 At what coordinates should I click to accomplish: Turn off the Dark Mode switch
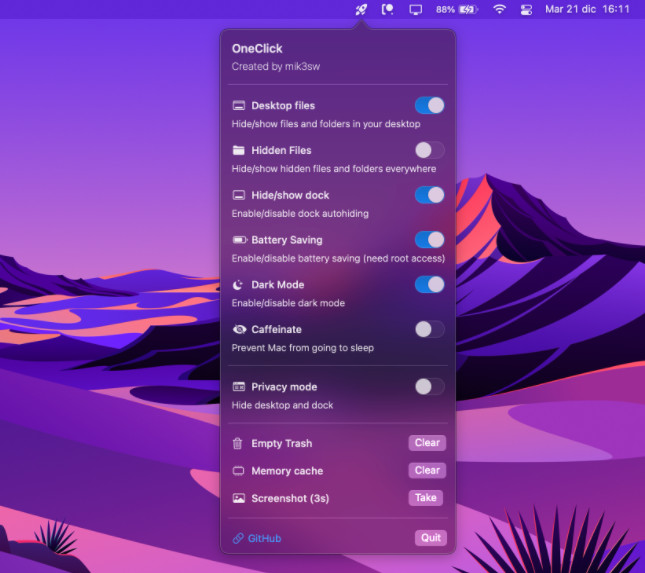tap(429, 285)
